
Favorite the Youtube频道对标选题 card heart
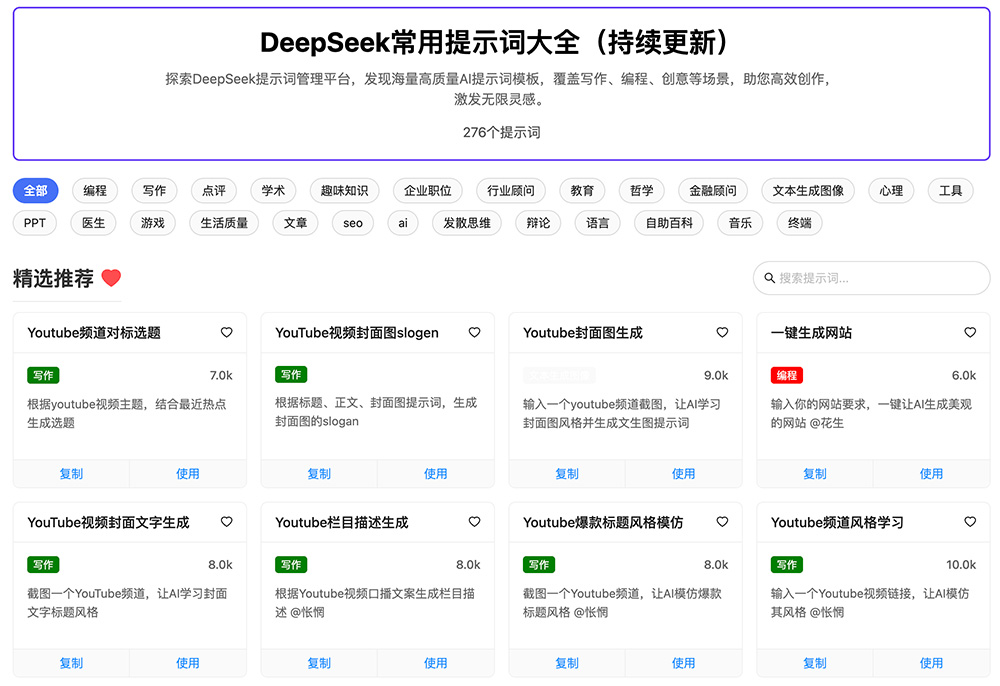click(226, 332)
